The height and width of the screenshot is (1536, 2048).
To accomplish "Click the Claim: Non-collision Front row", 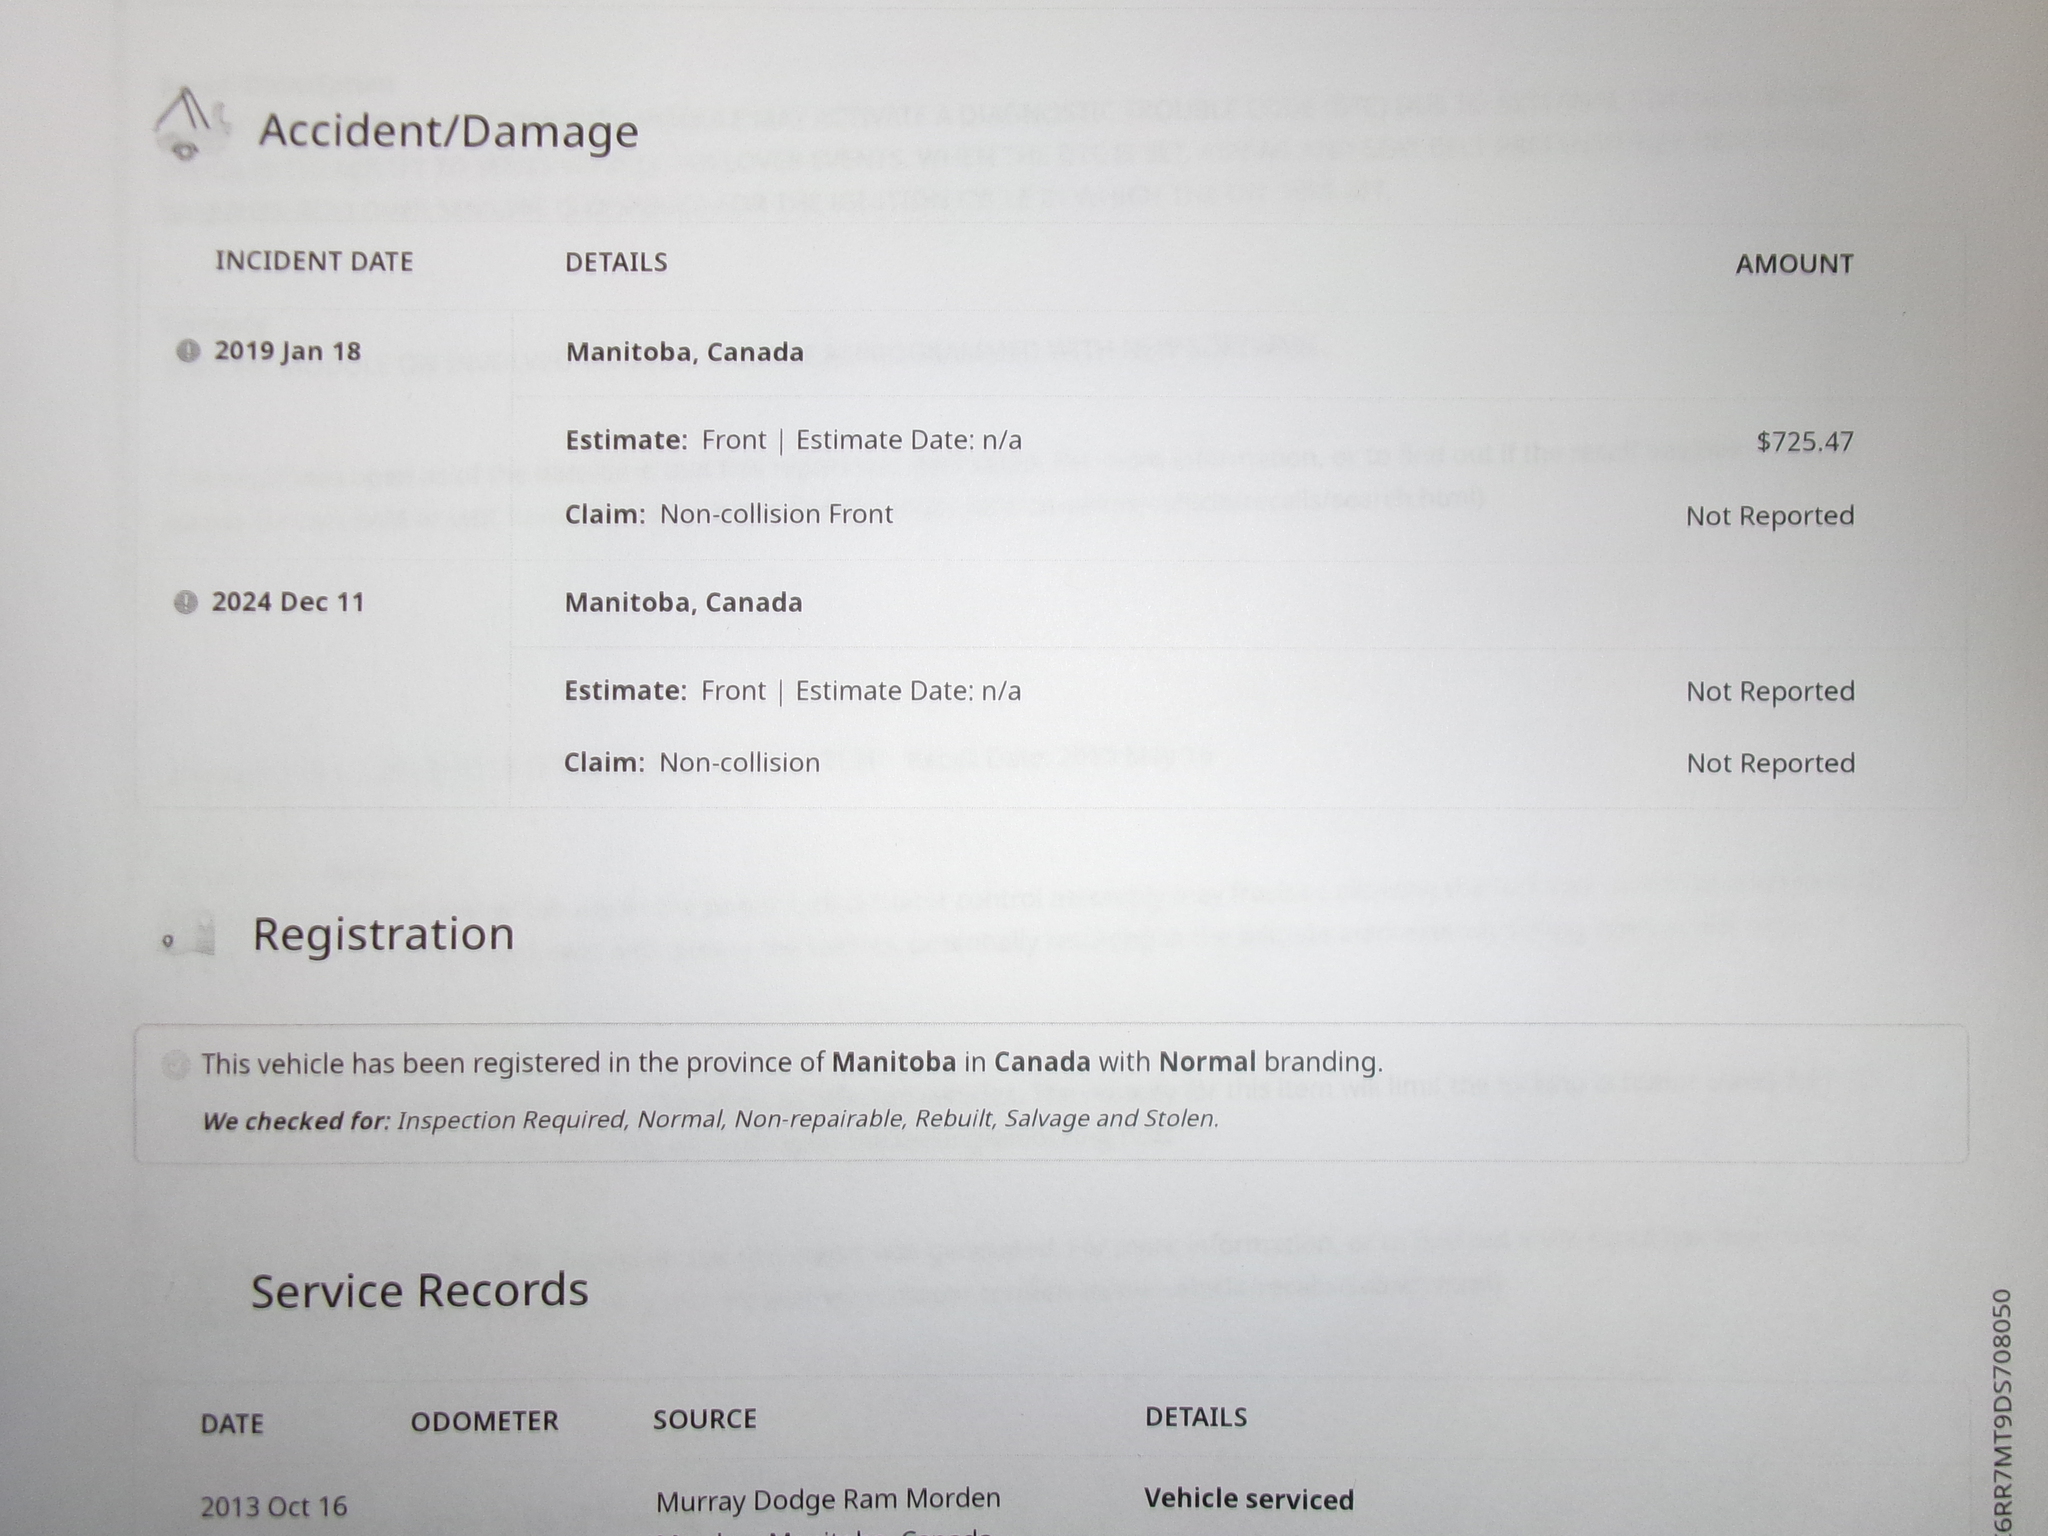I will tap(728, 514).
